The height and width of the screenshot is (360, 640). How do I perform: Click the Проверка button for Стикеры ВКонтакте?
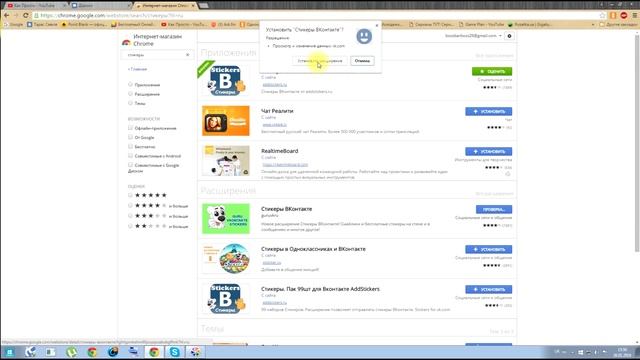[x=494, y=209]
